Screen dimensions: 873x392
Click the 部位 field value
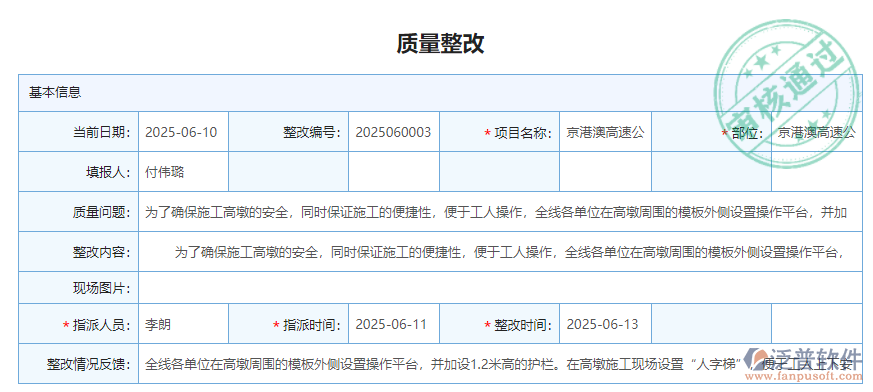click(x=817, y=132)
